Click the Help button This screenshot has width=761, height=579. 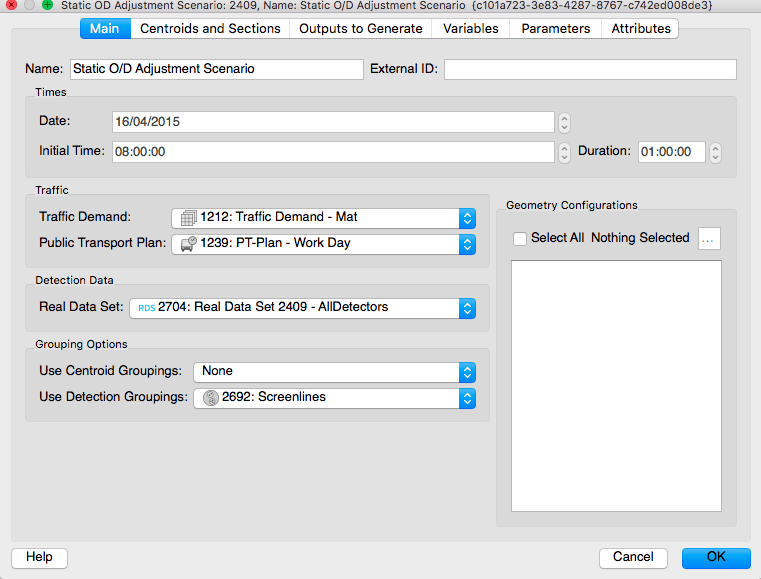click(39, 558)
